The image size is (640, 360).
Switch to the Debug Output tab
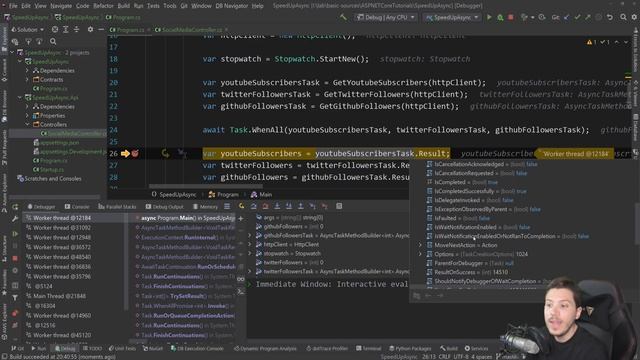(164, 207)
